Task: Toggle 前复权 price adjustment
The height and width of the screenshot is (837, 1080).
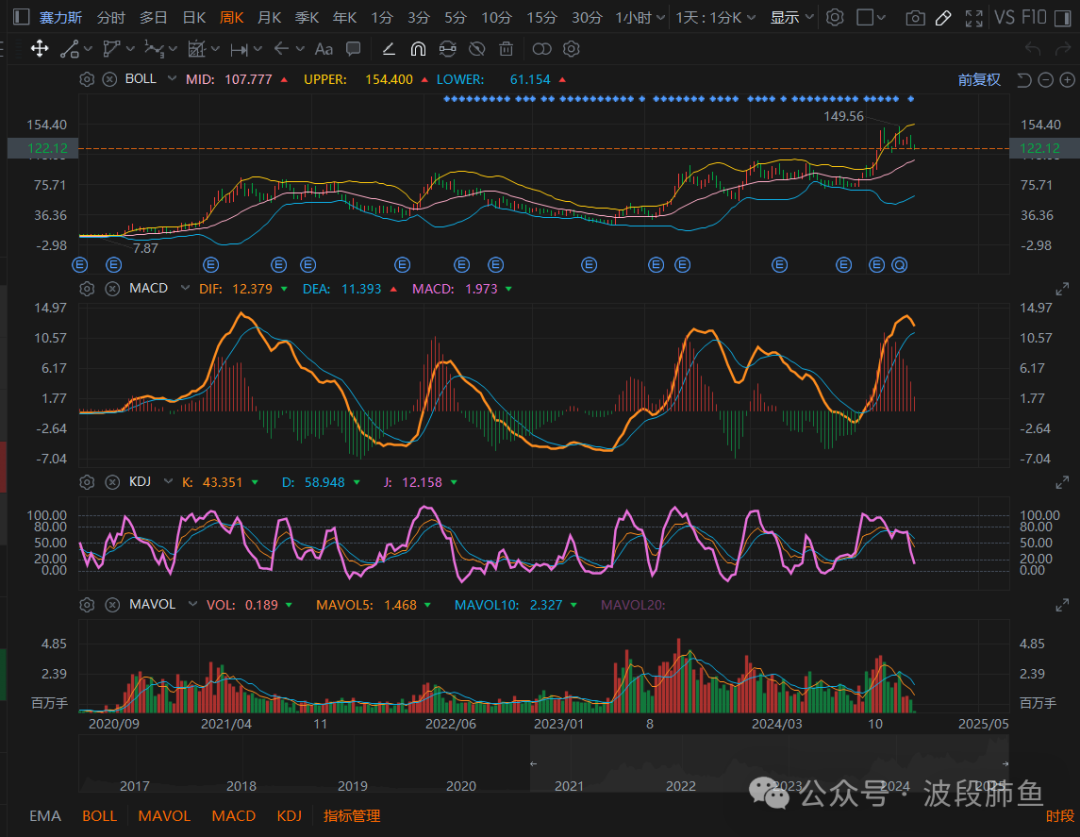Action: [979, 80]
